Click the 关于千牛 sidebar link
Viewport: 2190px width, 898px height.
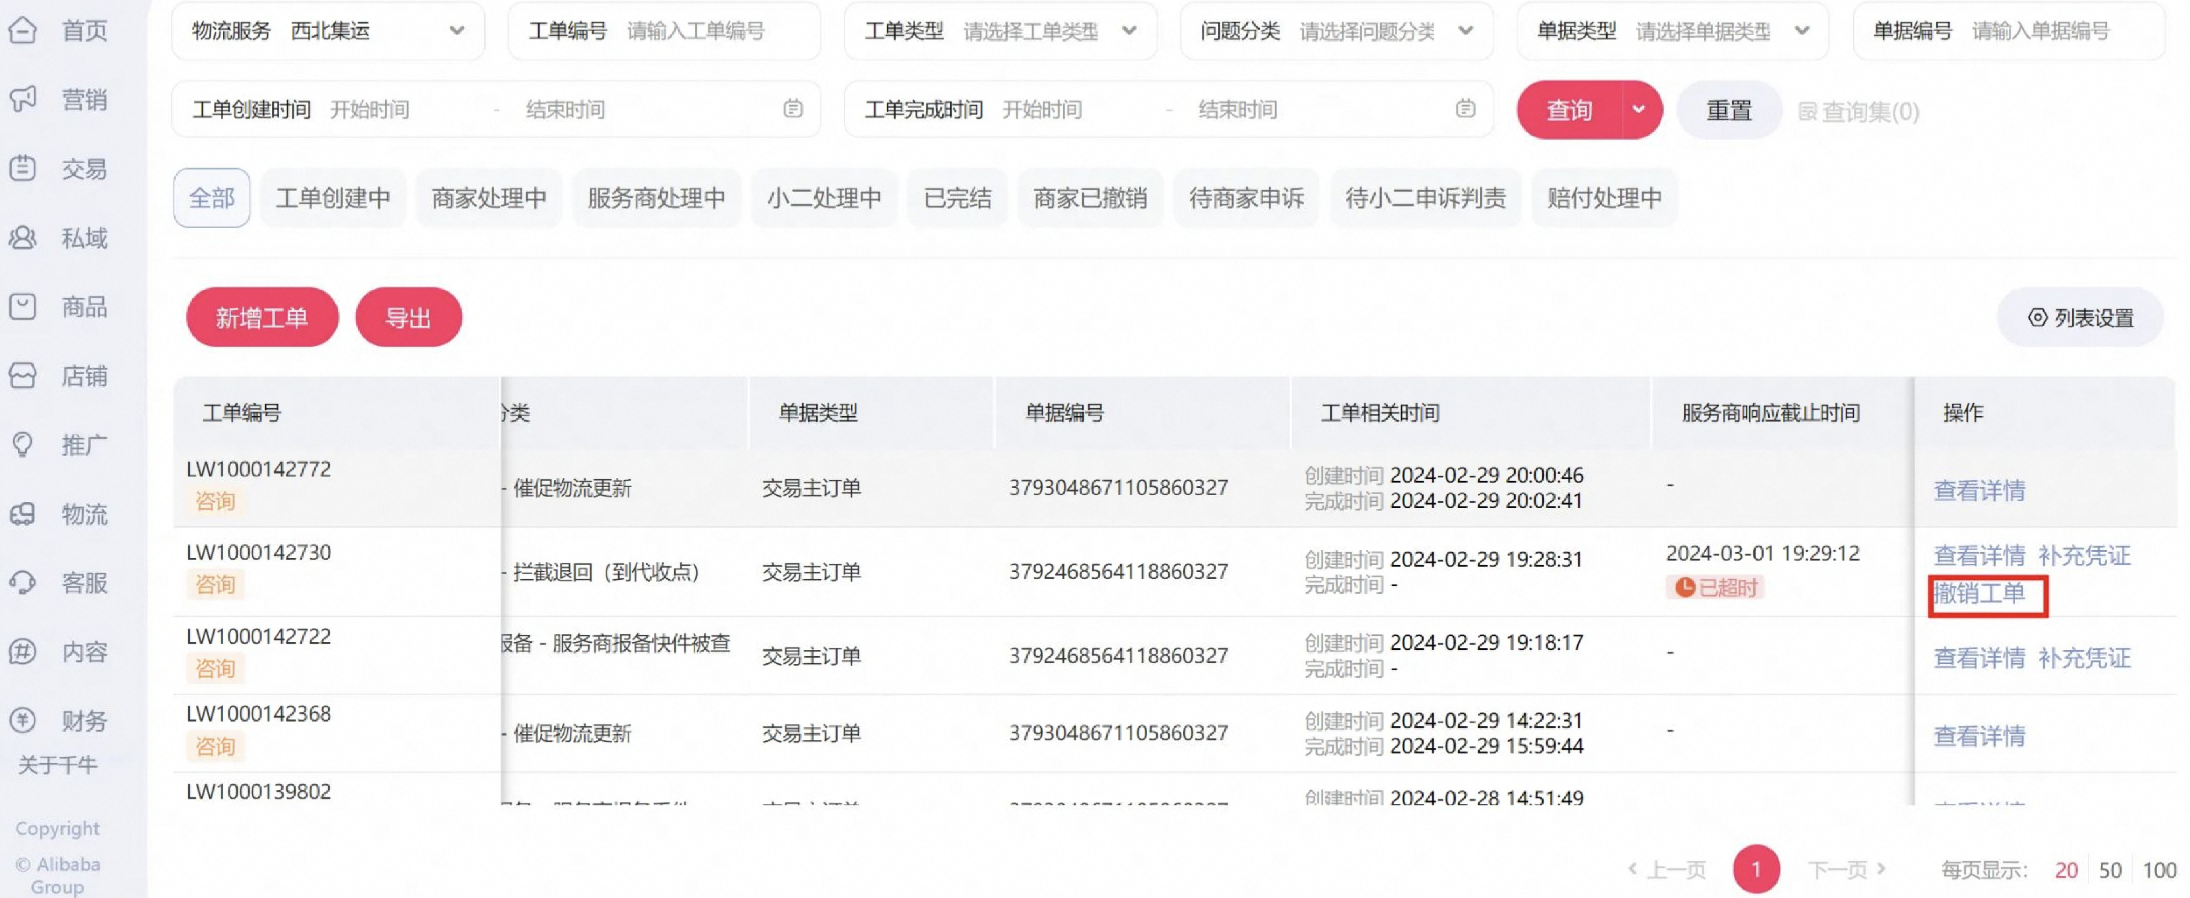coord(57,765)
